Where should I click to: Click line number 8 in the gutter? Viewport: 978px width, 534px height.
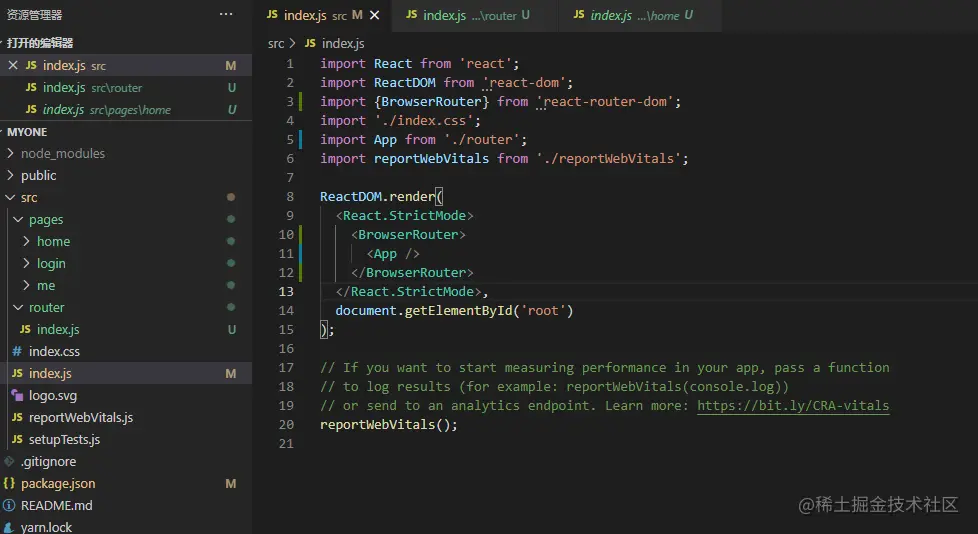click(289, 197)
